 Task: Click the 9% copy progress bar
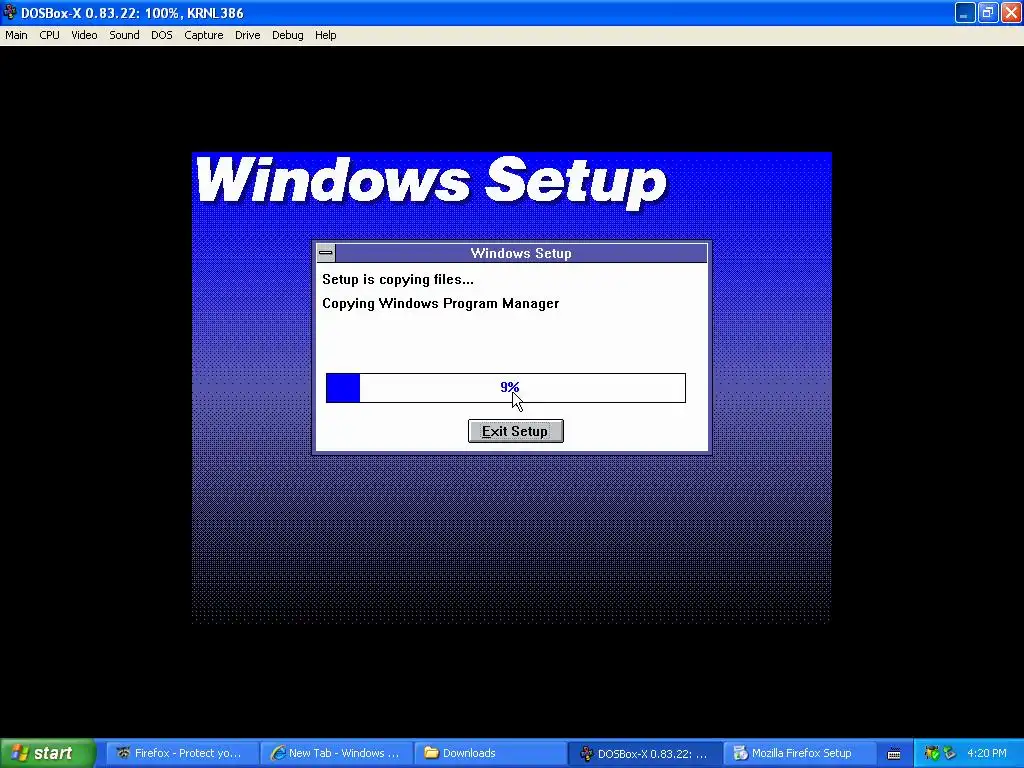point(506,388)
